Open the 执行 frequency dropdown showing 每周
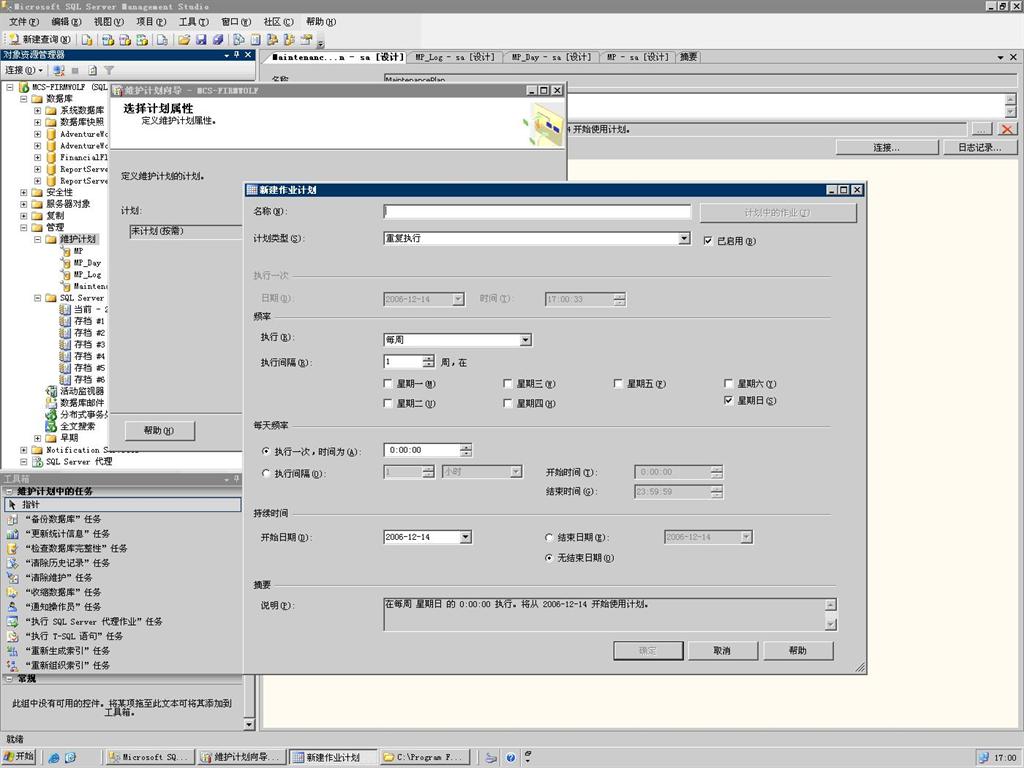This screenshot has height=768, width=1024. (525, 340)
